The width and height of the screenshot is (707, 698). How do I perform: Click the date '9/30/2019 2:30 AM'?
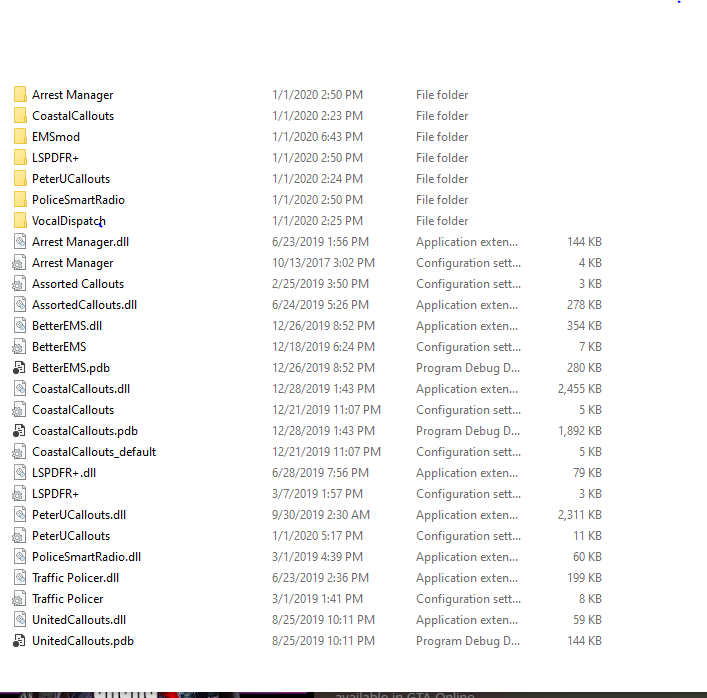[x=321, y=515]
